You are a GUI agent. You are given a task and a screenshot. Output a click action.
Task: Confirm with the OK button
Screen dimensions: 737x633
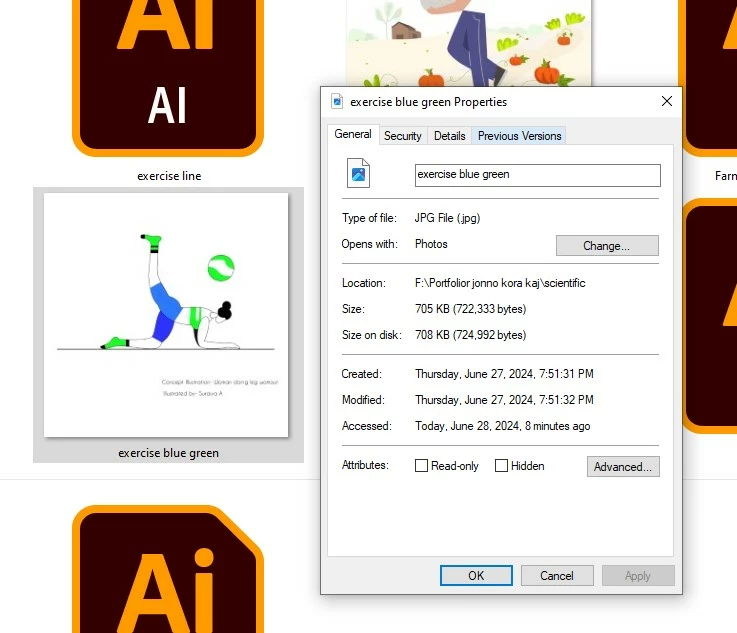(476, 576)
